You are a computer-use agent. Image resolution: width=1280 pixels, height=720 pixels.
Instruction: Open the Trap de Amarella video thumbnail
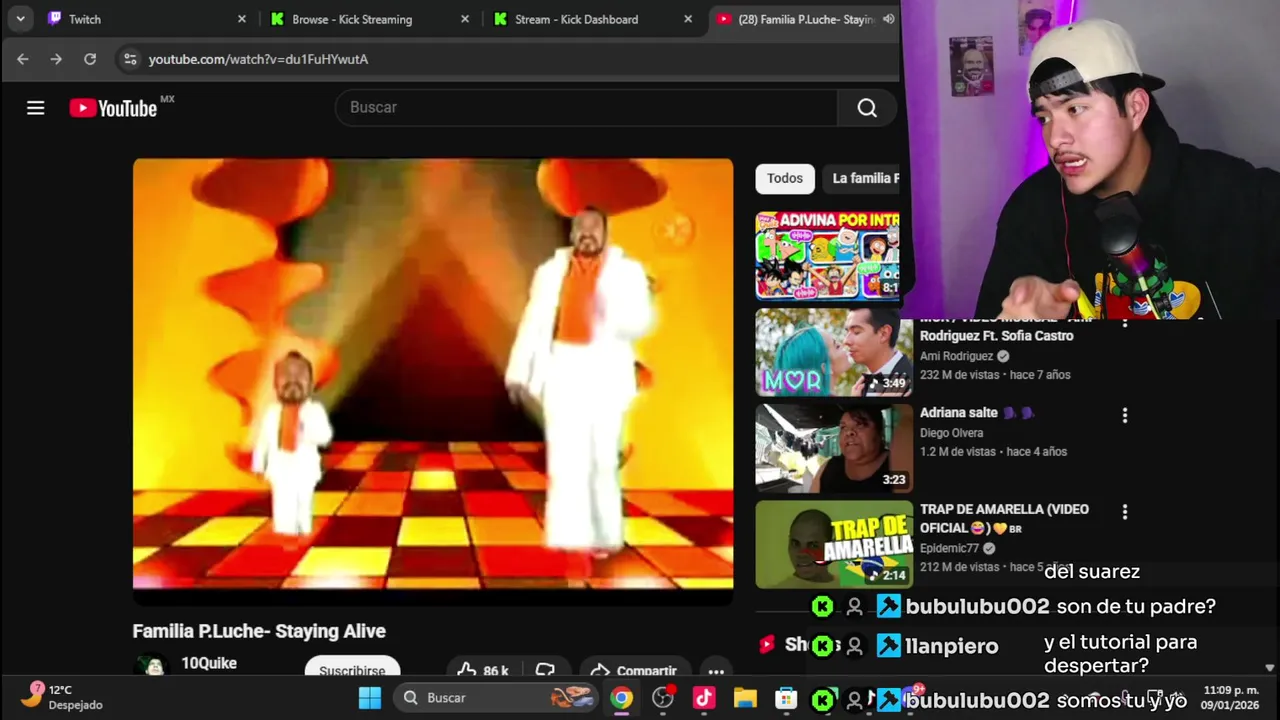pyautogui.click(x=834, y=544)
